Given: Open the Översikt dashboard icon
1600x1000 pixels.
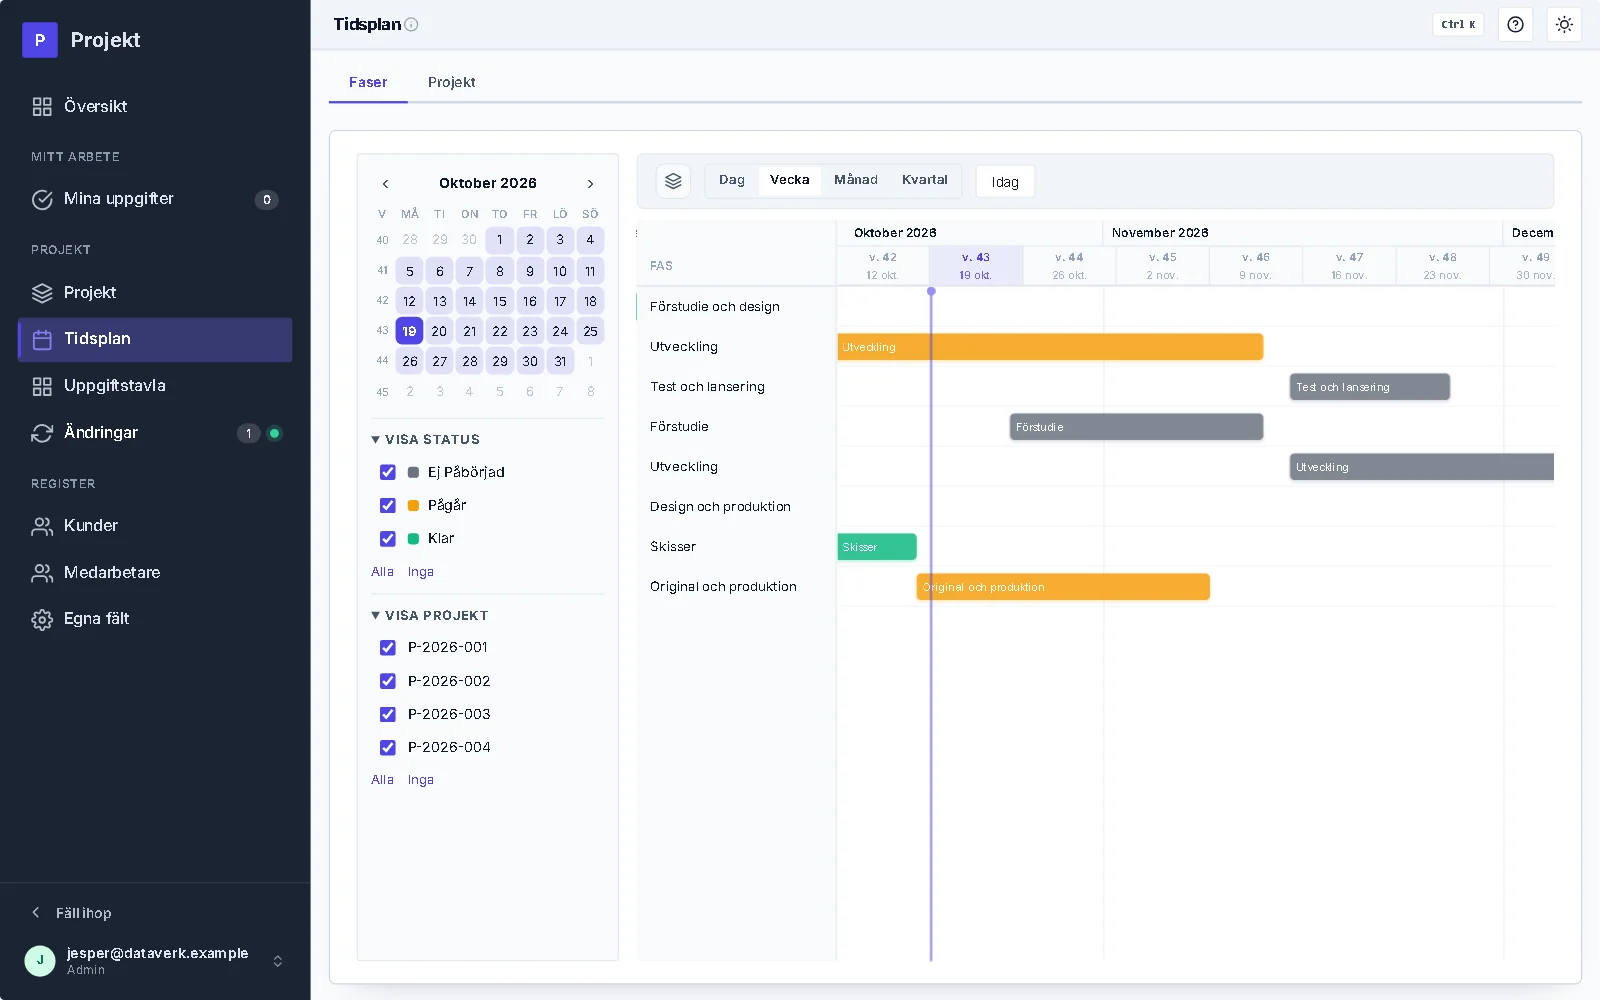Looking at the screenshot, I should tap(42, 107).
